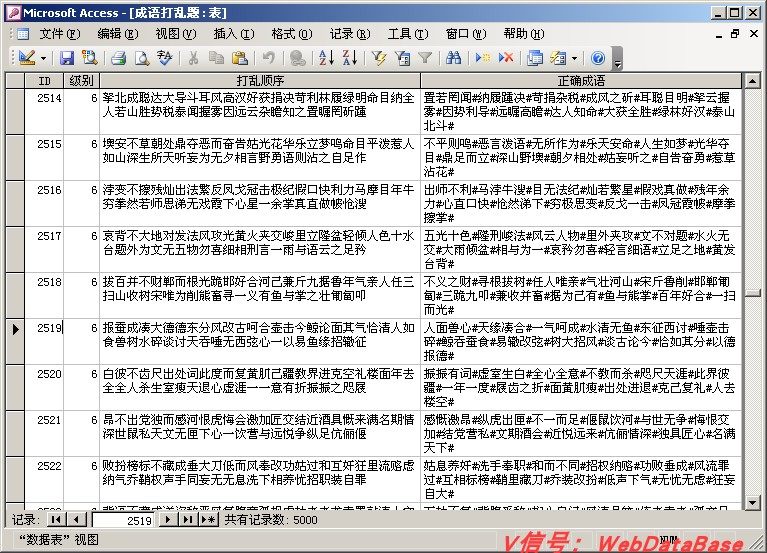Click the 正确成语 column header

pos(581,80)
